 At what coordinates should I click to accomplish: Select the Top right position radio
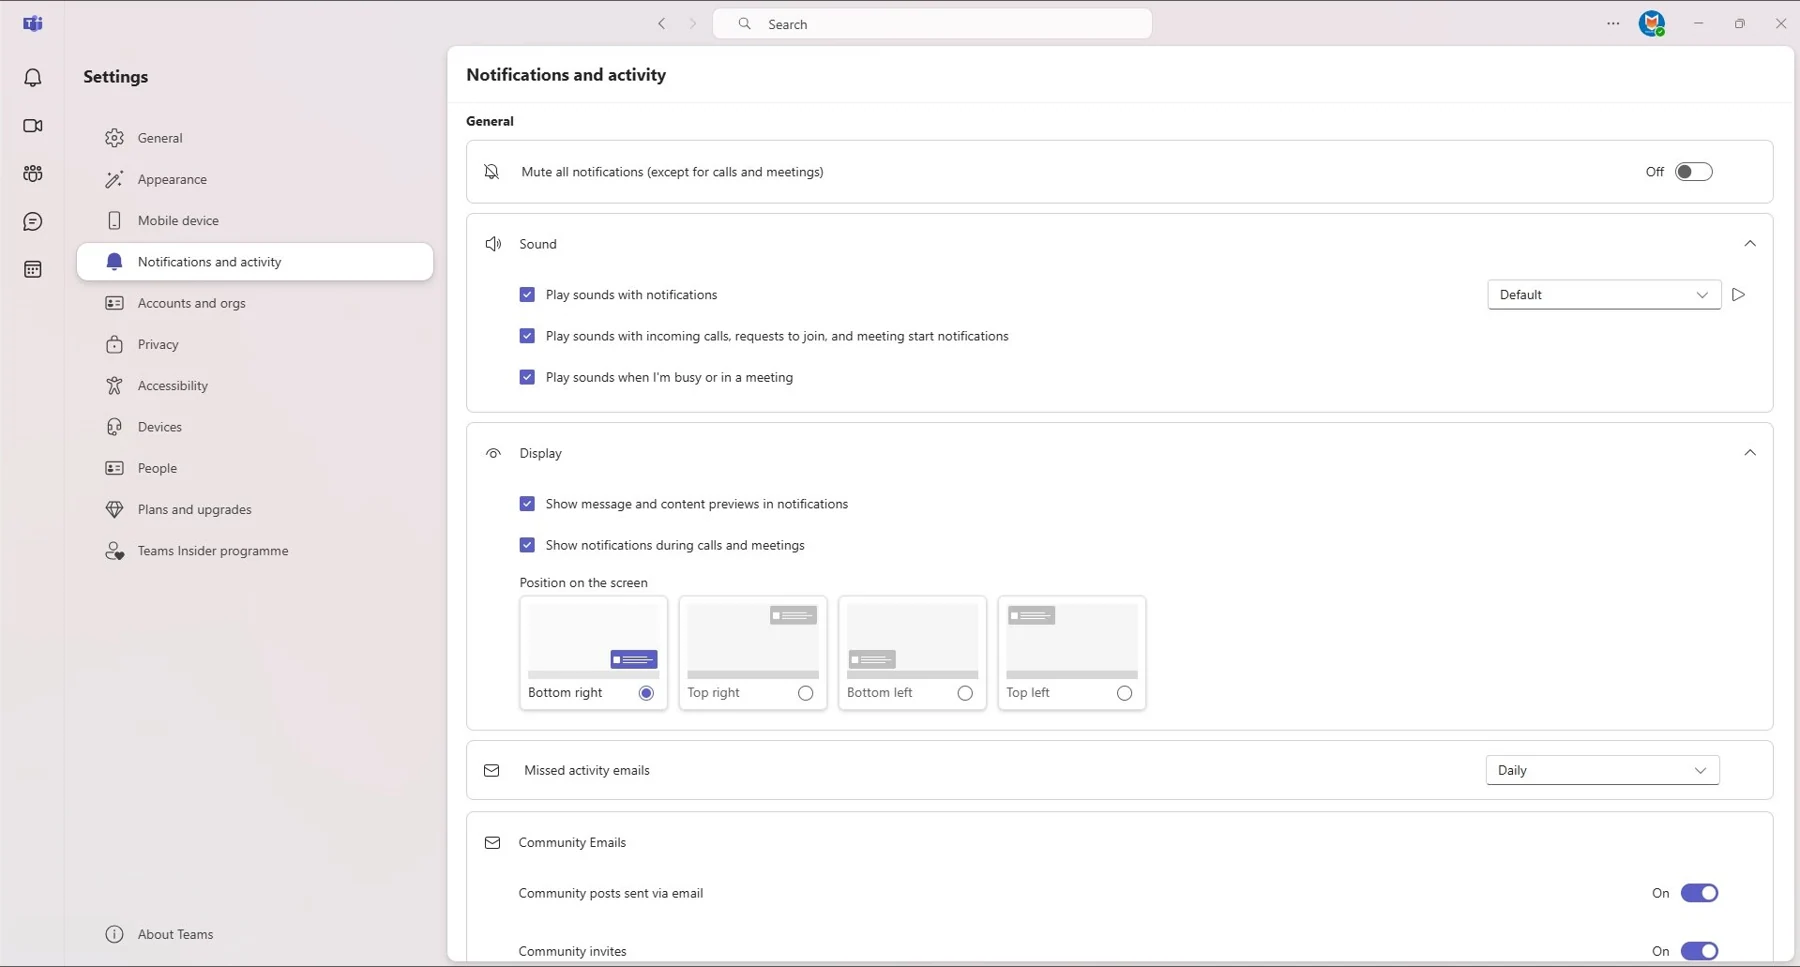click(806, 693)
